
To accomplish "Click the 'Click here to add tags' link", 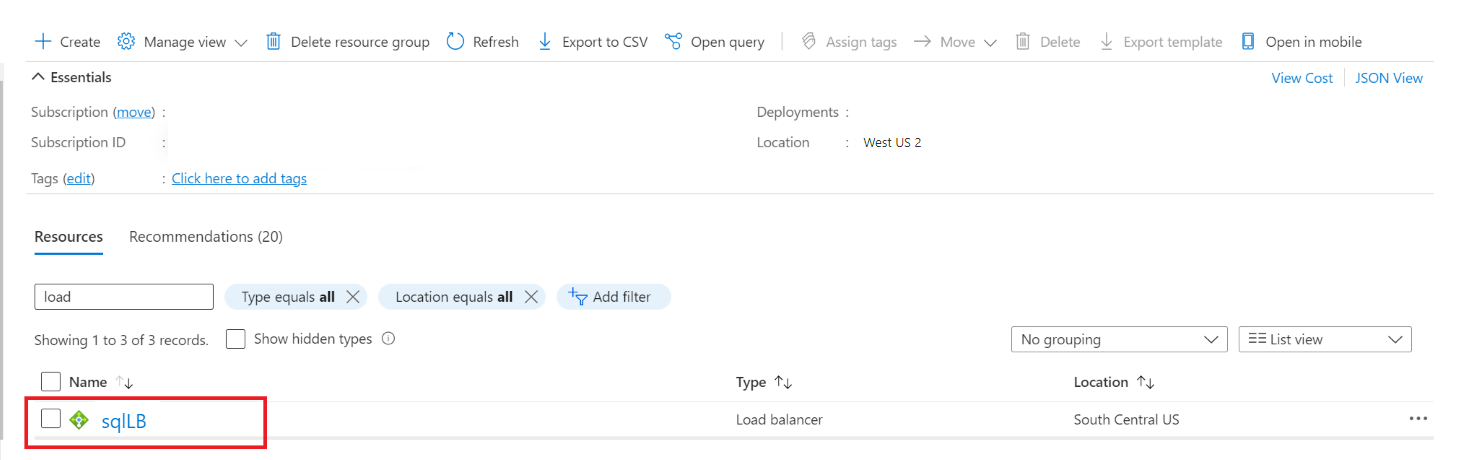I will click(x=239, y=178).
